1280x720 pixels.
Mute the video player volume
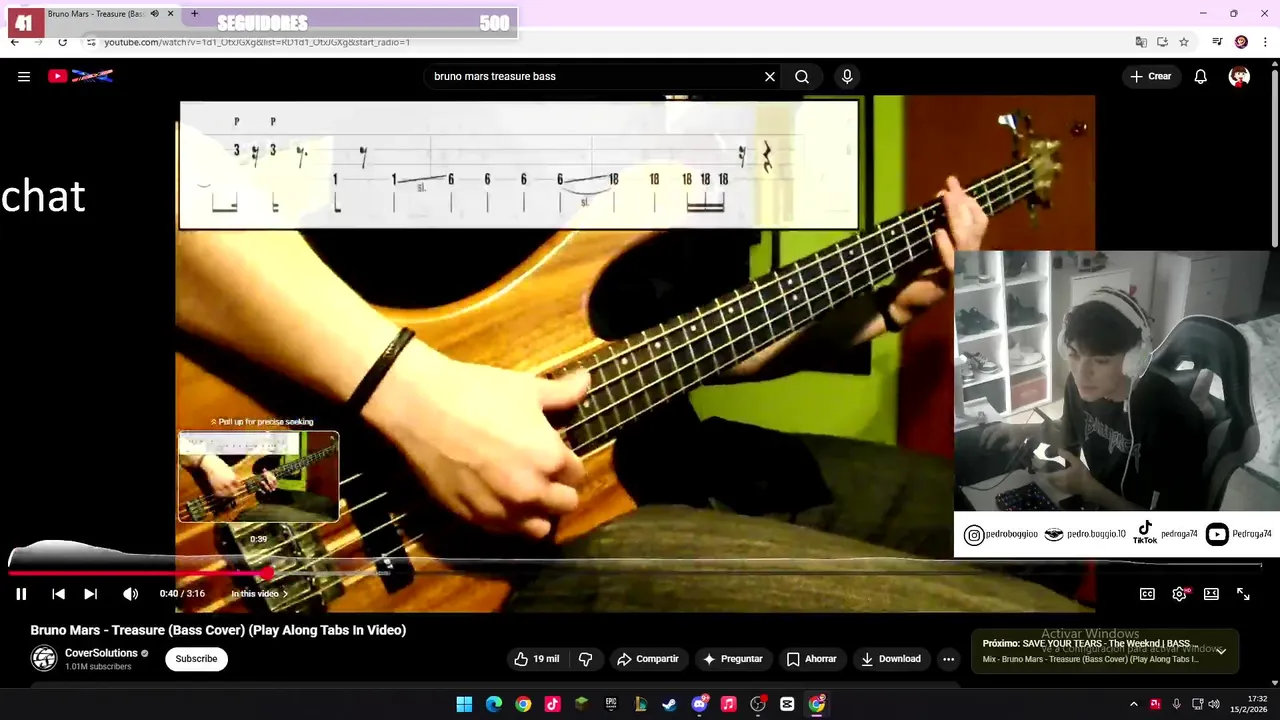point(130,594)
